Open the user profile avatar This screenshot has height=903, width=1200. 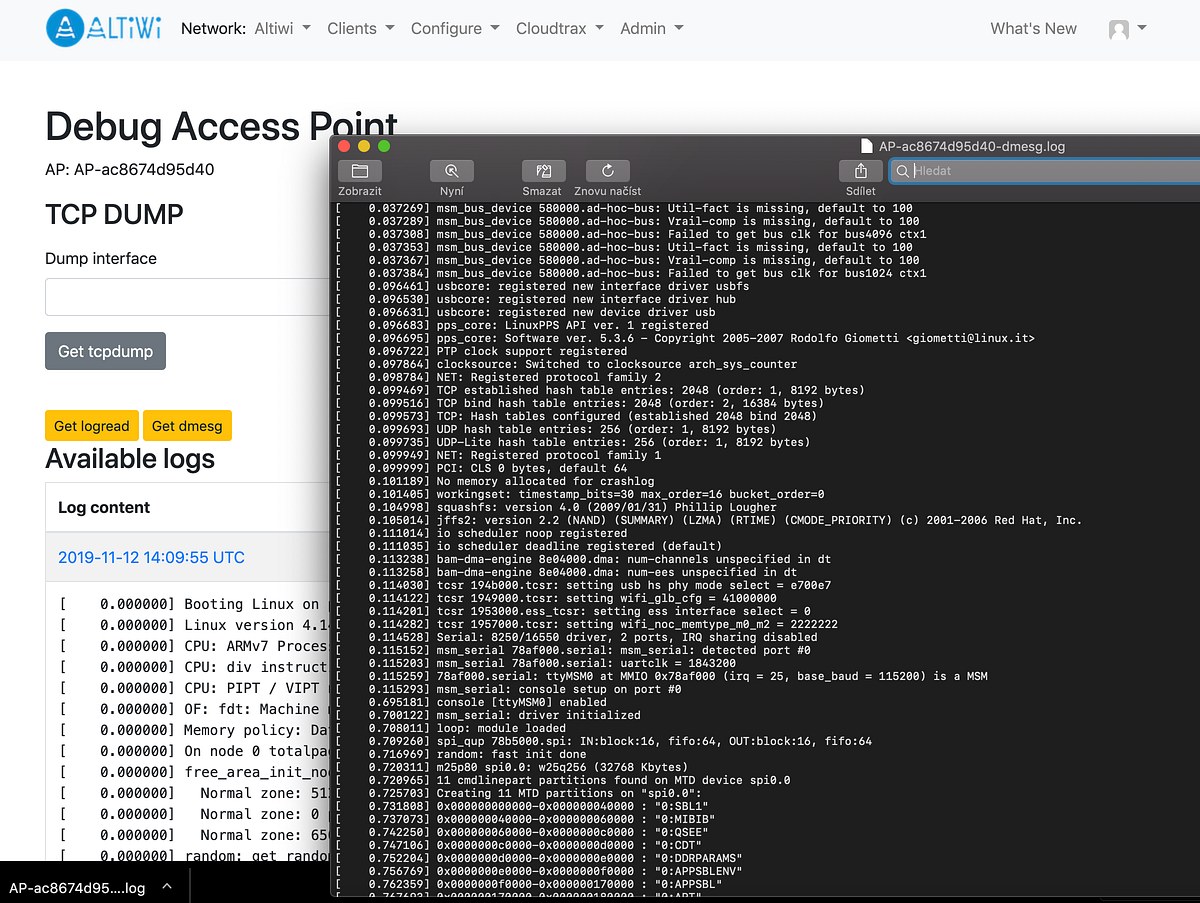point(1120,28)
